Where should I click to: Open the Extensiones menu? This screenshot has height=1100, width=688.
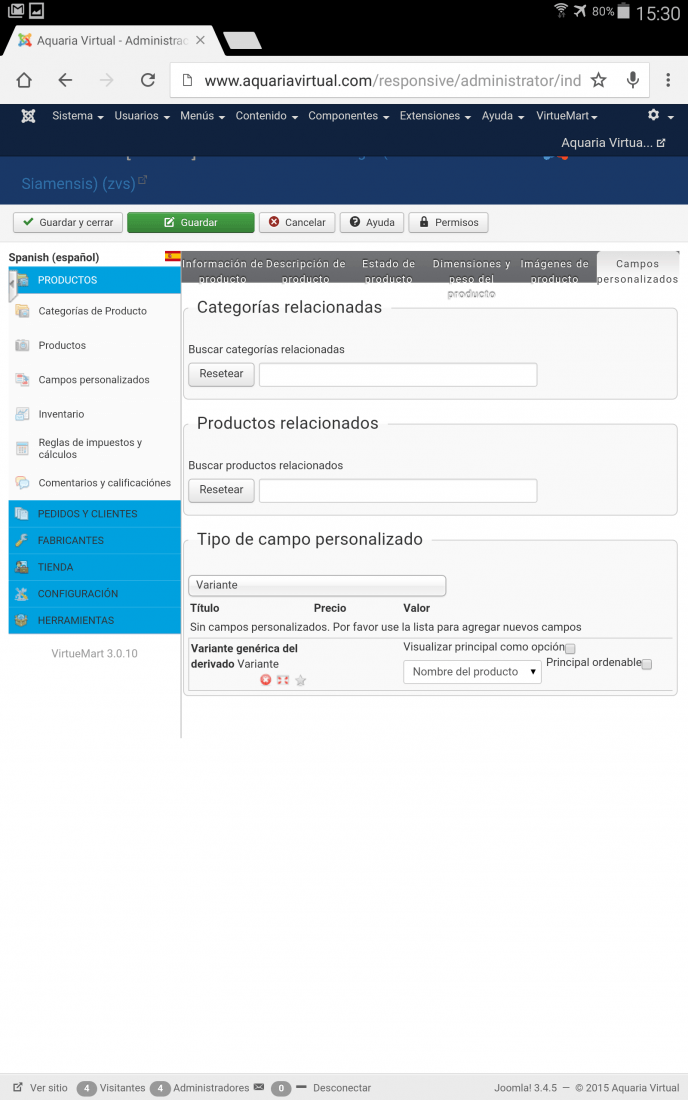pos(436,116)
